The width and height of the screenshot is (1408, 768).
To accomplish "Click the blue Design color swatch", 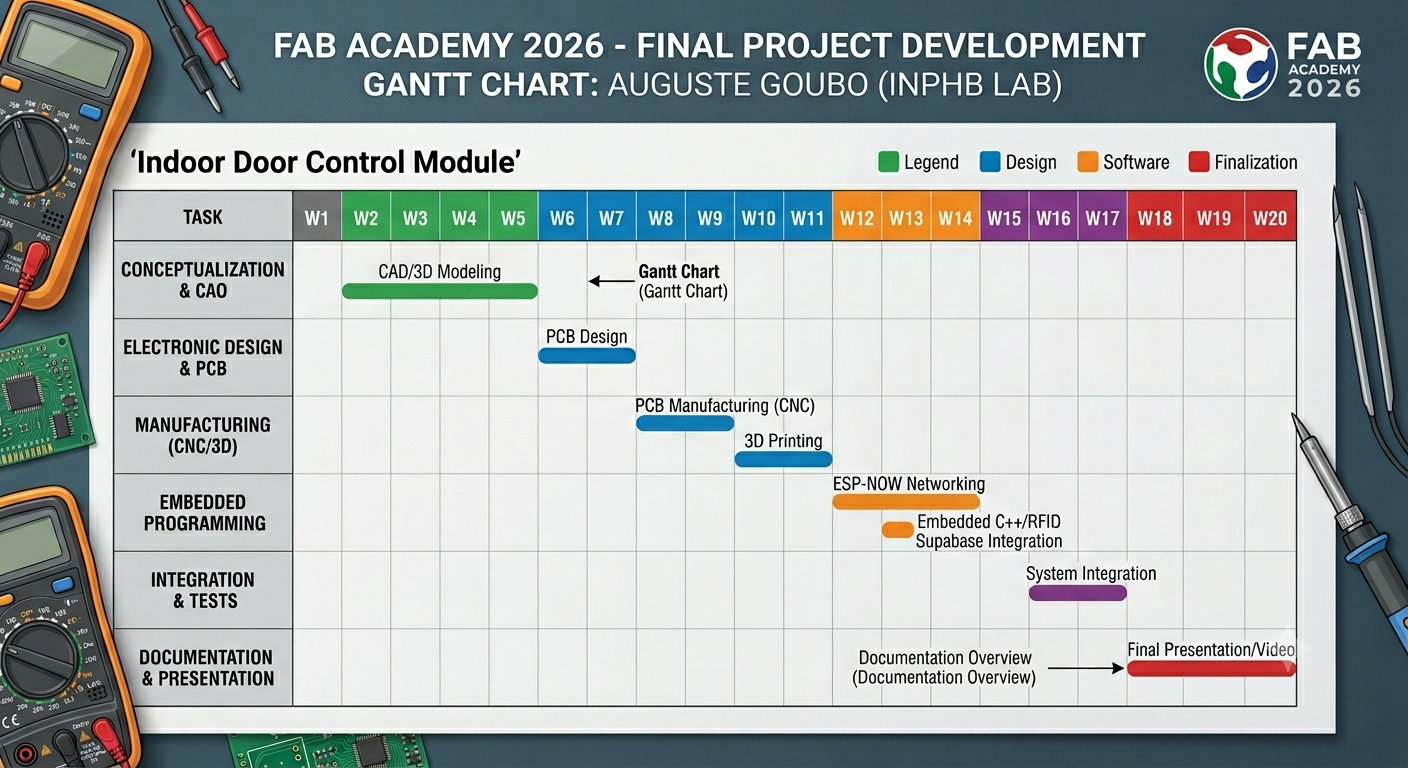I will tap(991, 162).
